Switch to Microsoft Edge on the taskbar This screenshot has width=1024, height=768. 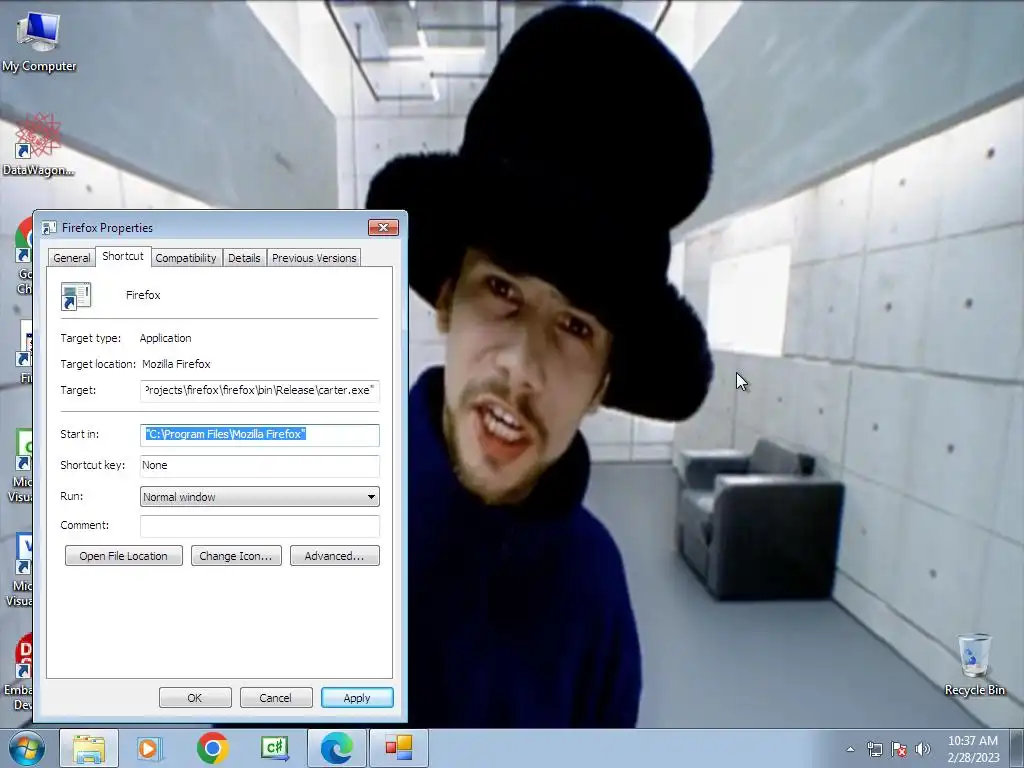(x=336, y=748)
